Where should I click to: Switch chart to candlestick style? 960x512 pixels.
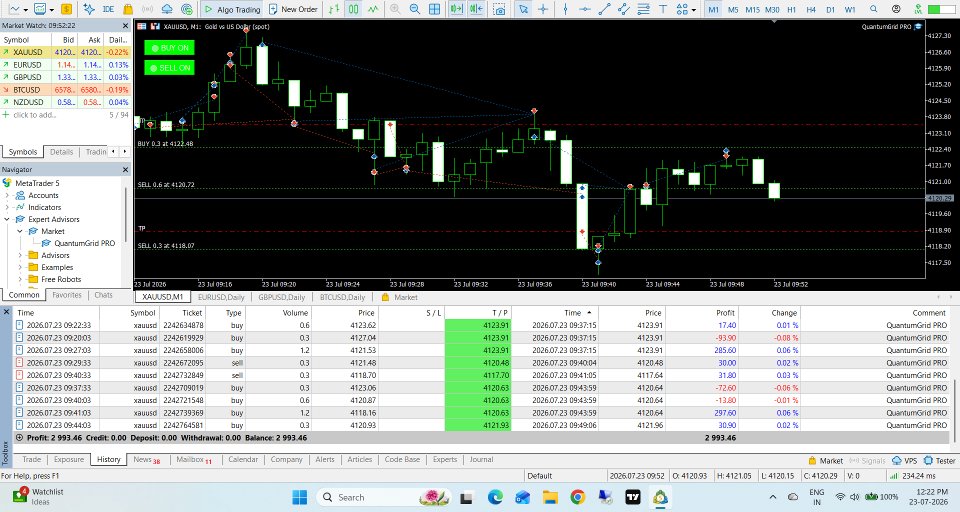pyautogui.click(x=353, y=9)
